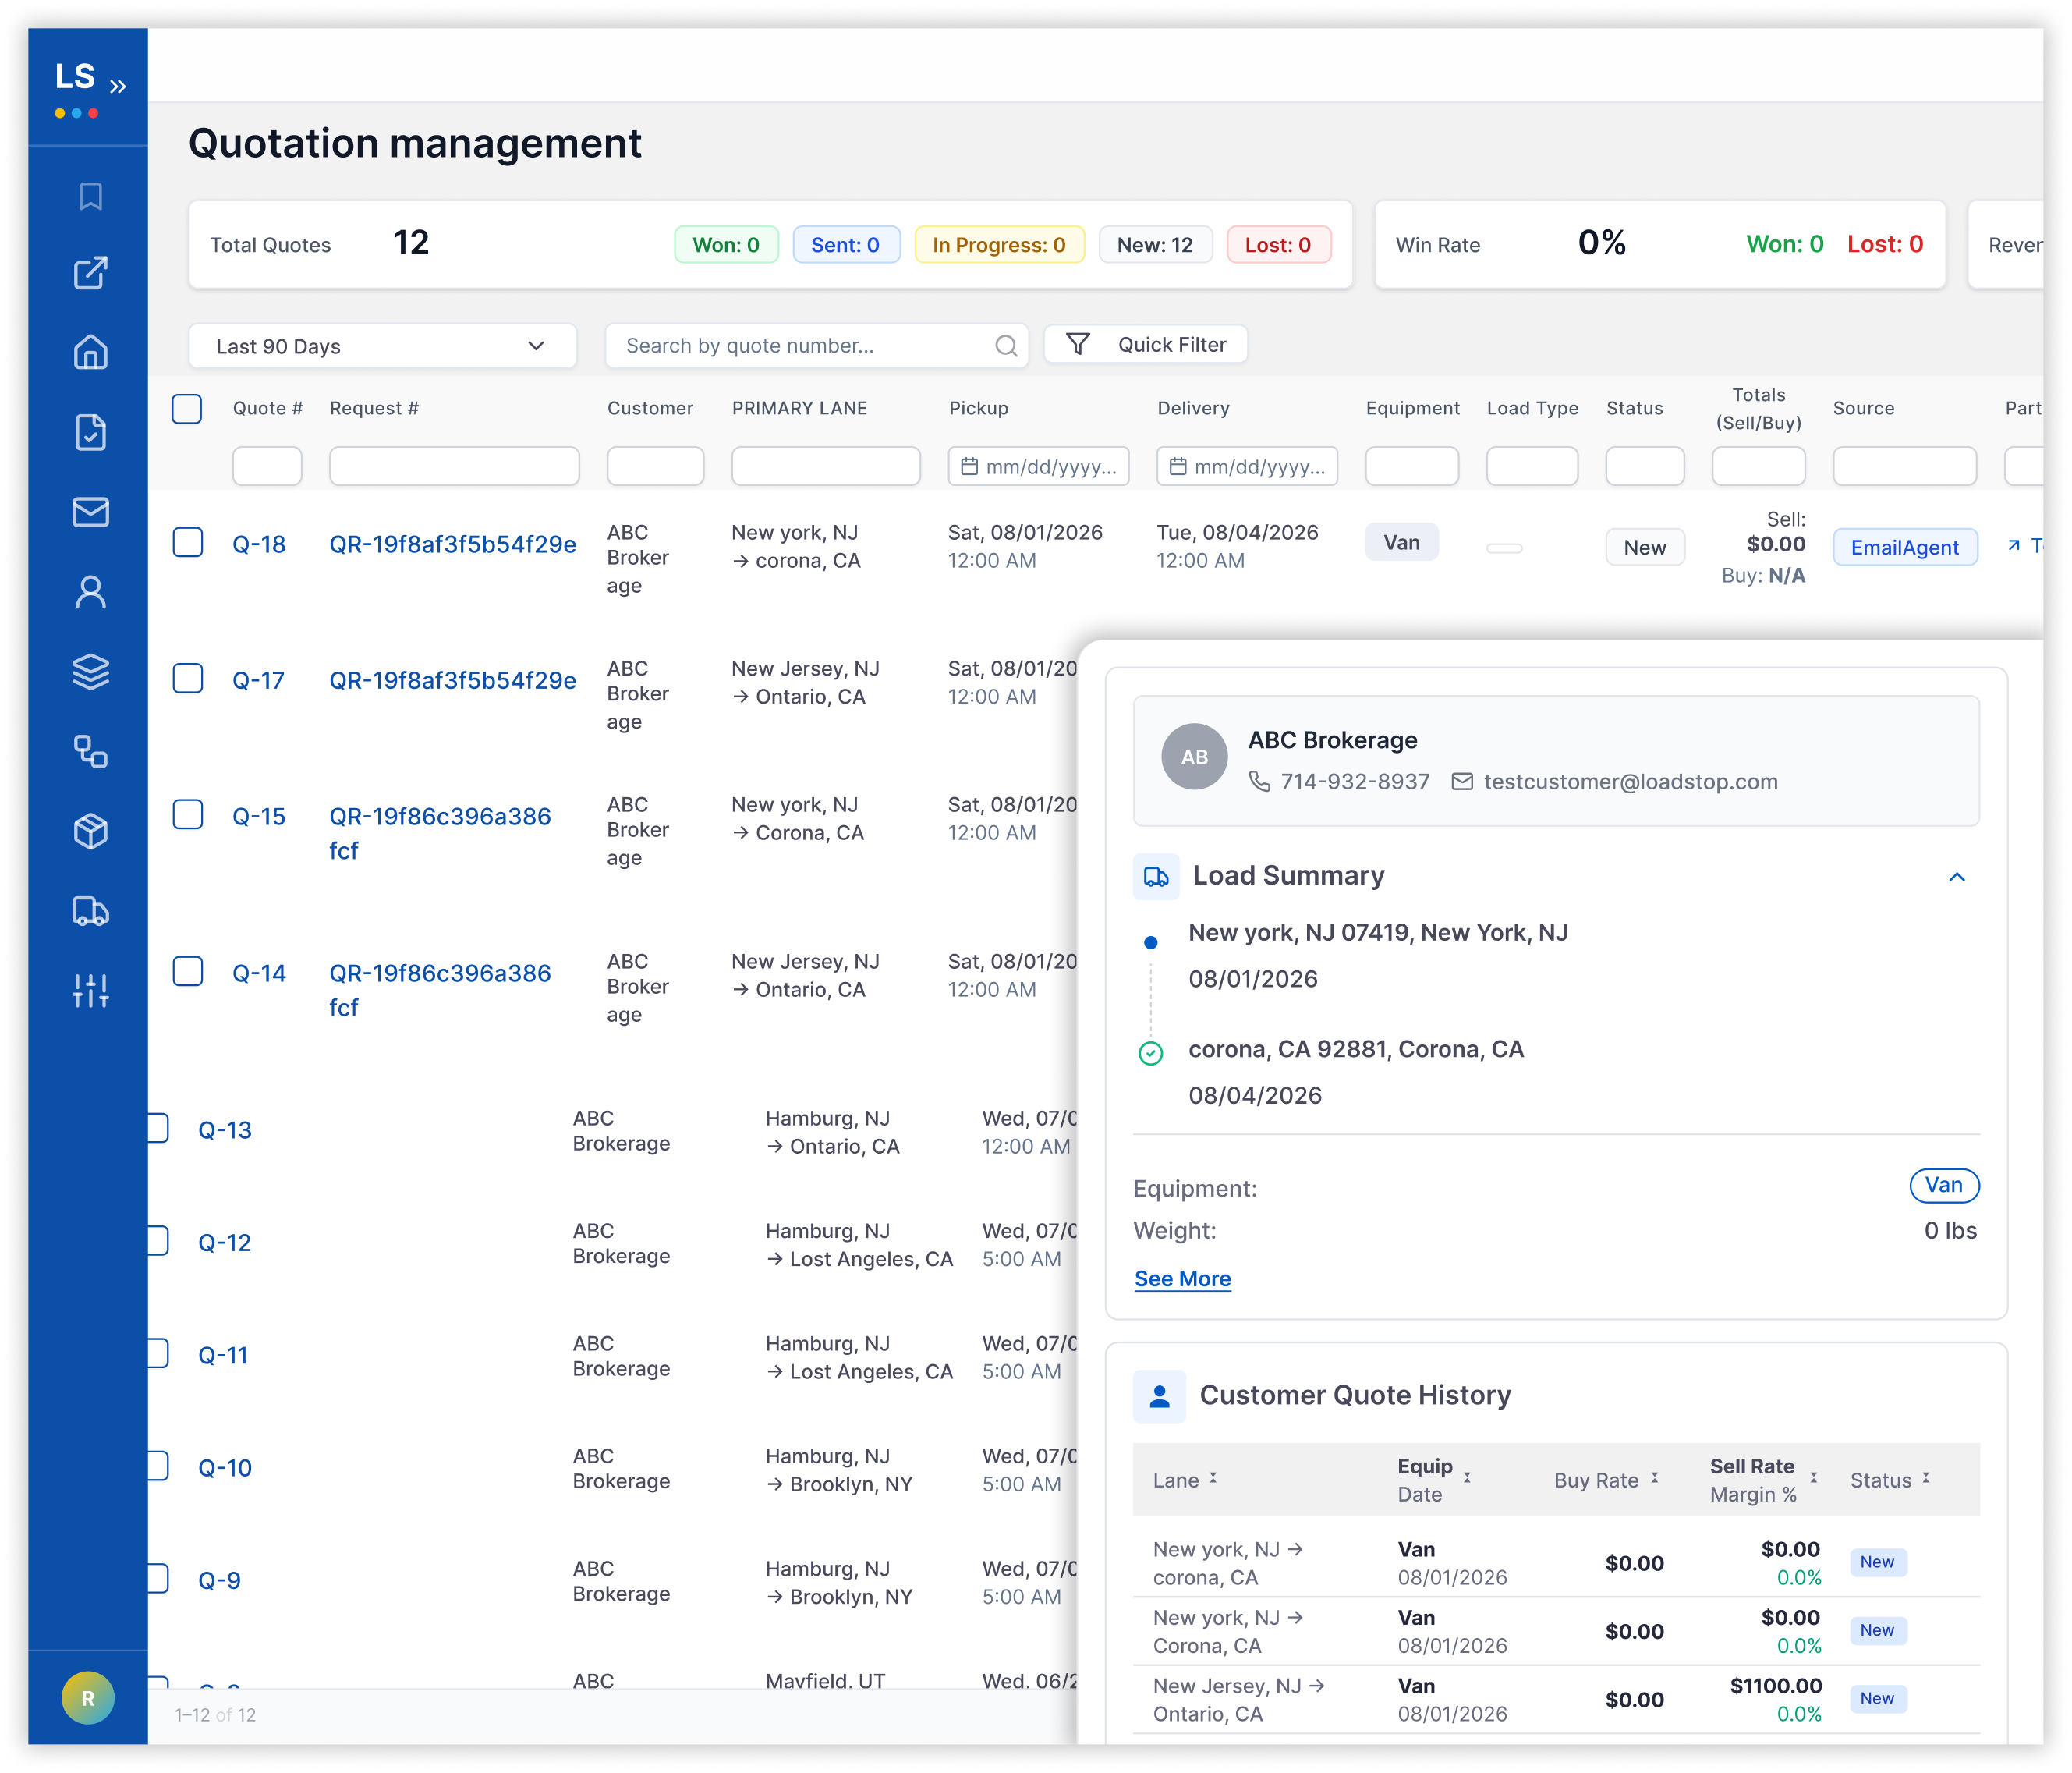The height and width of the screenshot is (1773, 2072).
Task: Click the R user avatar
Action: pos(88,1698)
